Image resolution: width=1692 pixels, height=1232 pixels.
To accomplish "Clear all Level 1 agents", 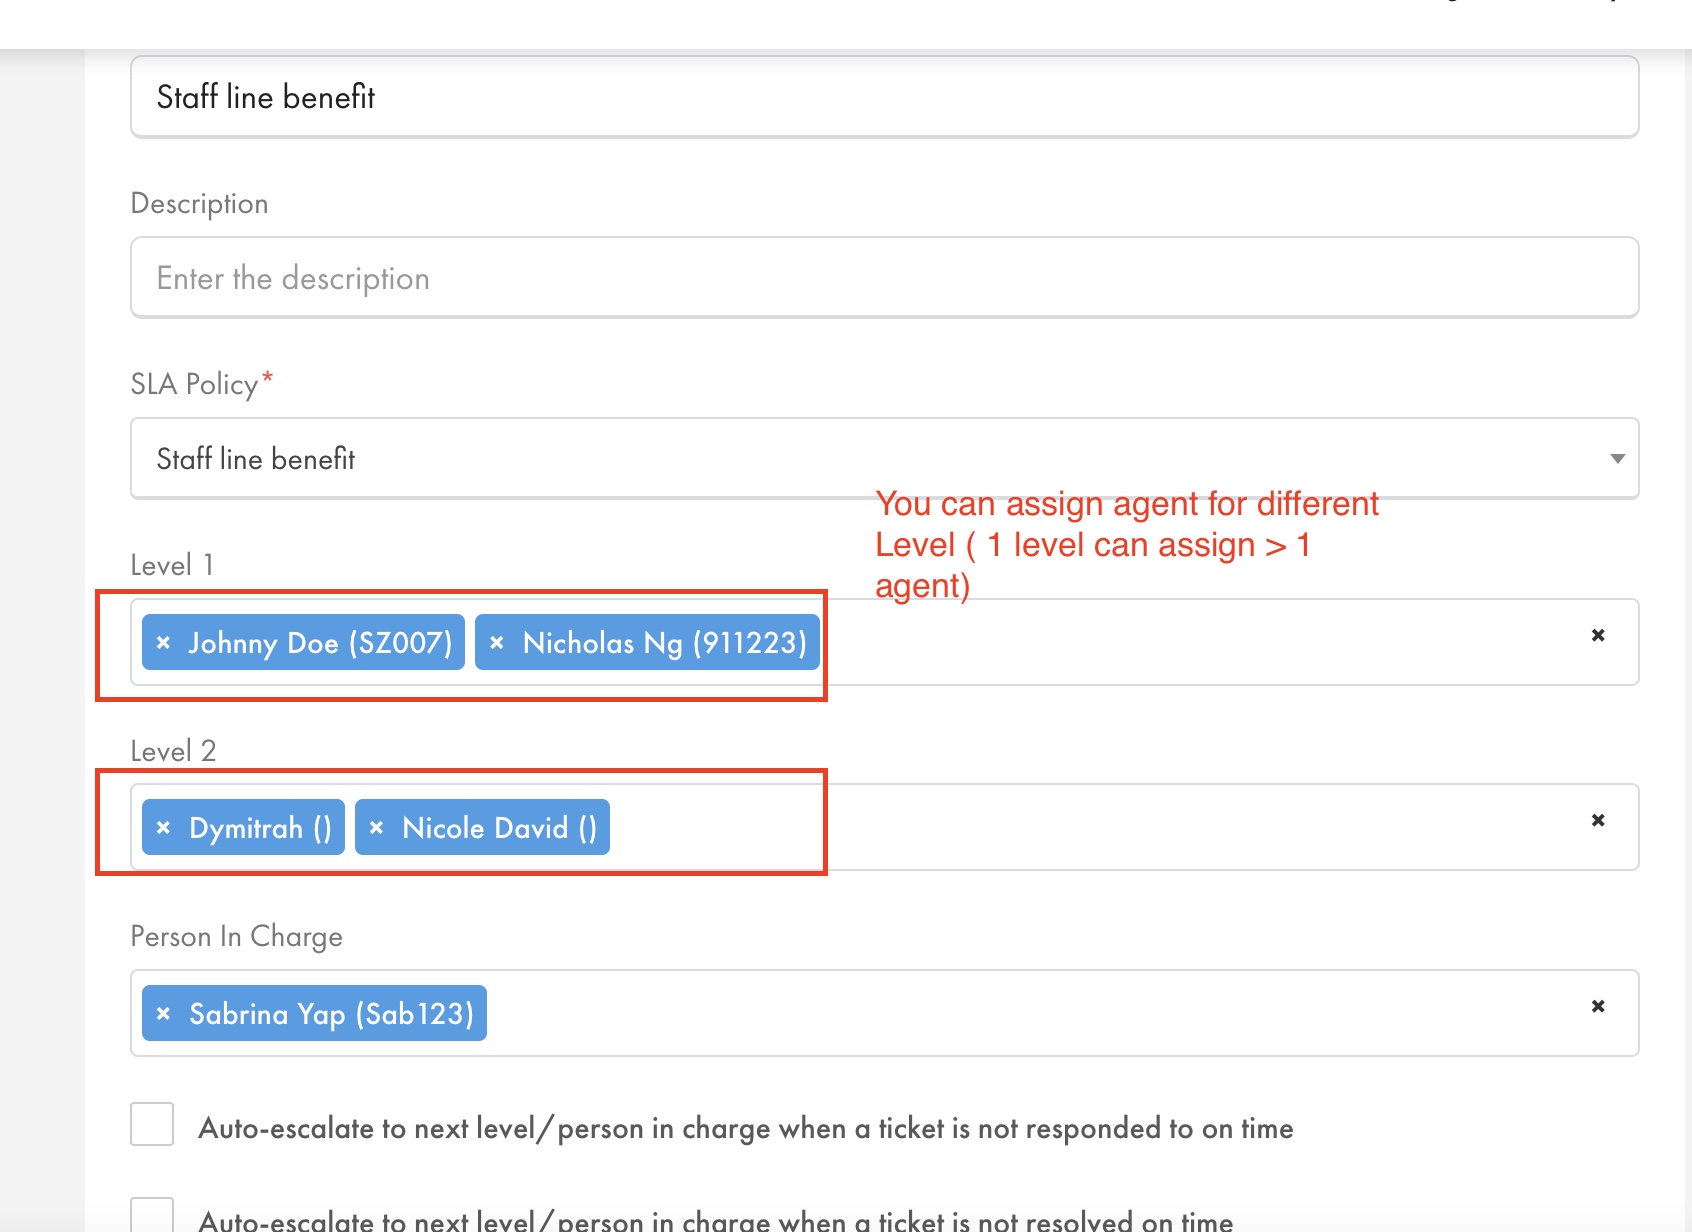I will click(x=1598, y=635).
